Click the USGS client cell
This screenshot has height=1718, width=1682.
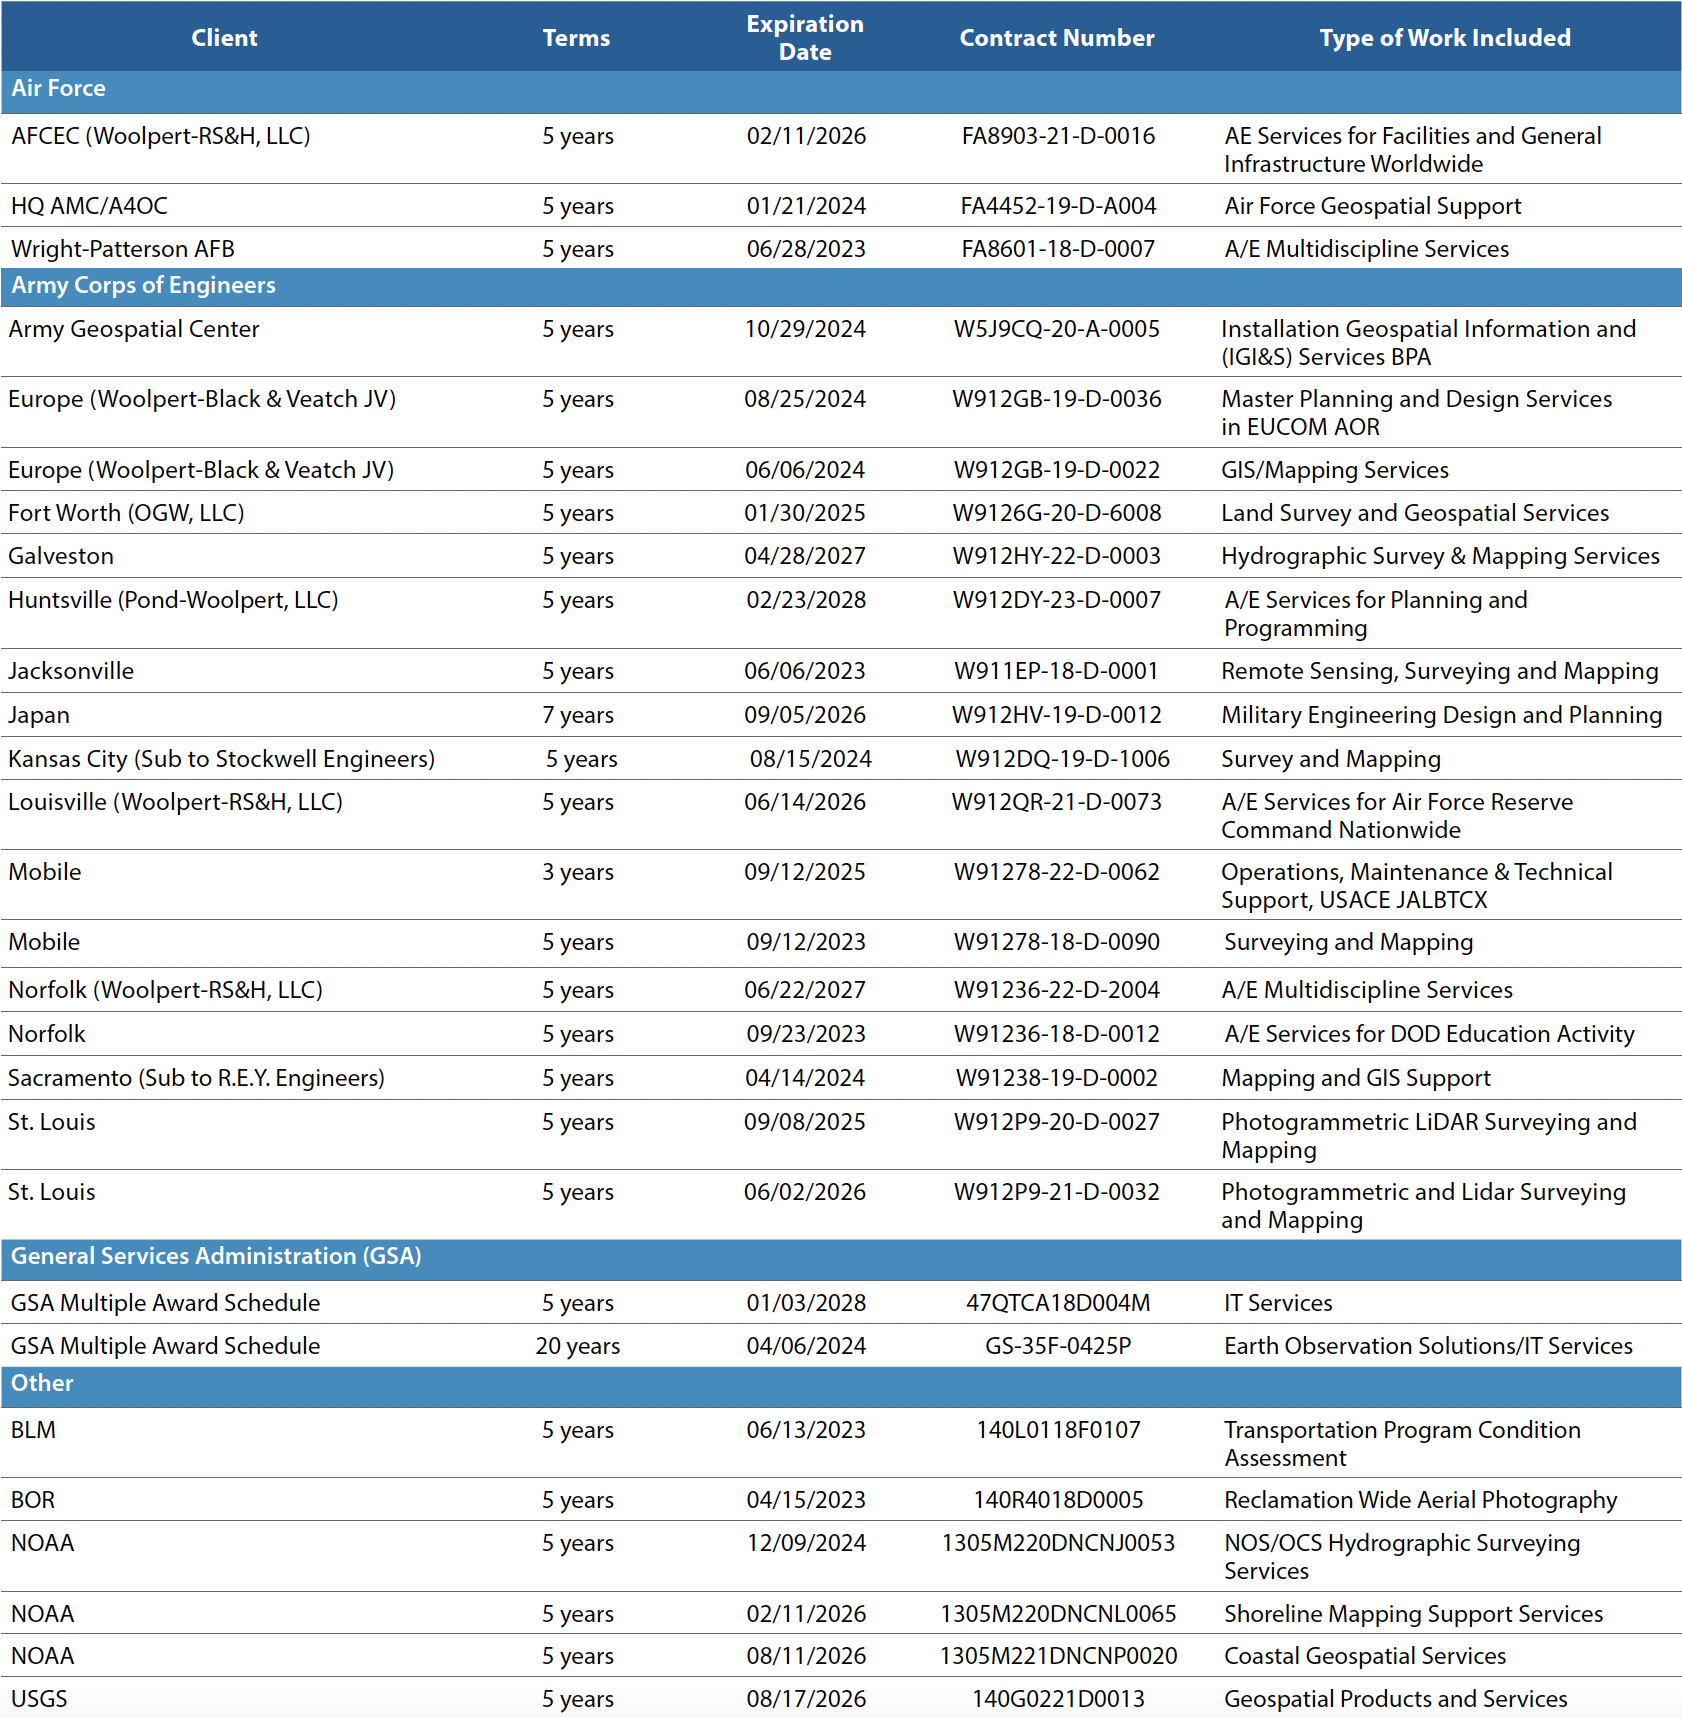39,1699
